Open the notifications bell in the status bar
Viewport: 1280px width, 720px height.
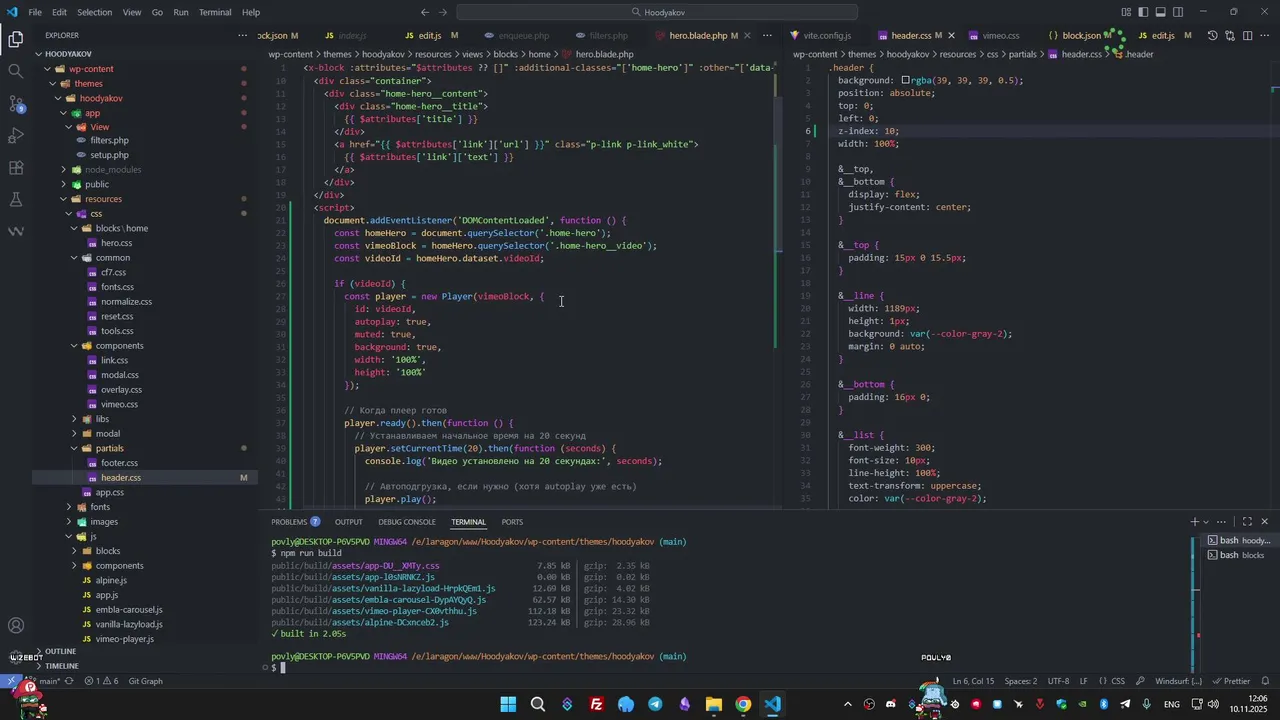[x=1266, y=681]
